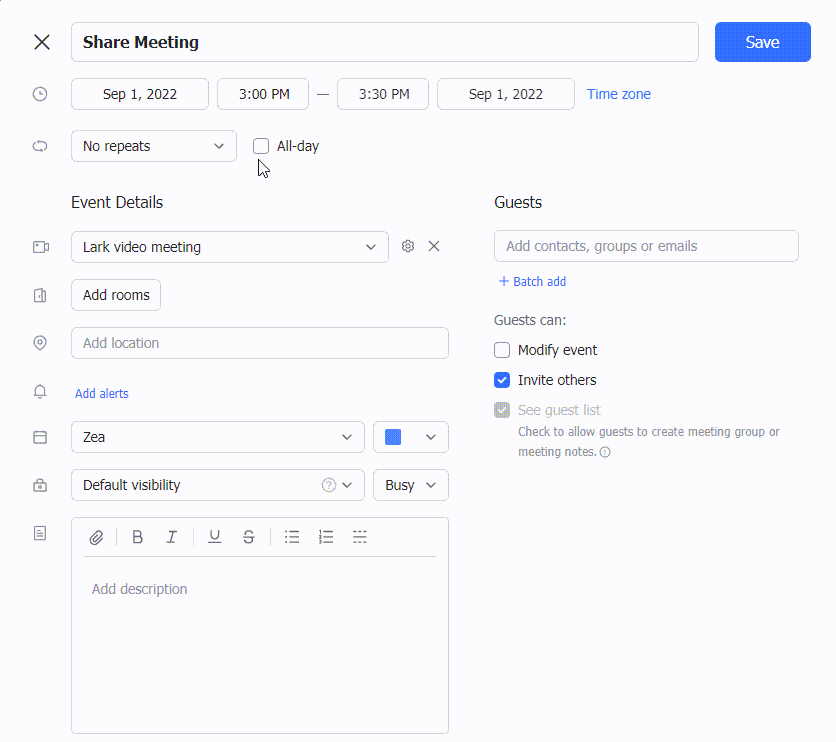
Task: Expand the Default visibility dropdown
Action: click(216, 485)
